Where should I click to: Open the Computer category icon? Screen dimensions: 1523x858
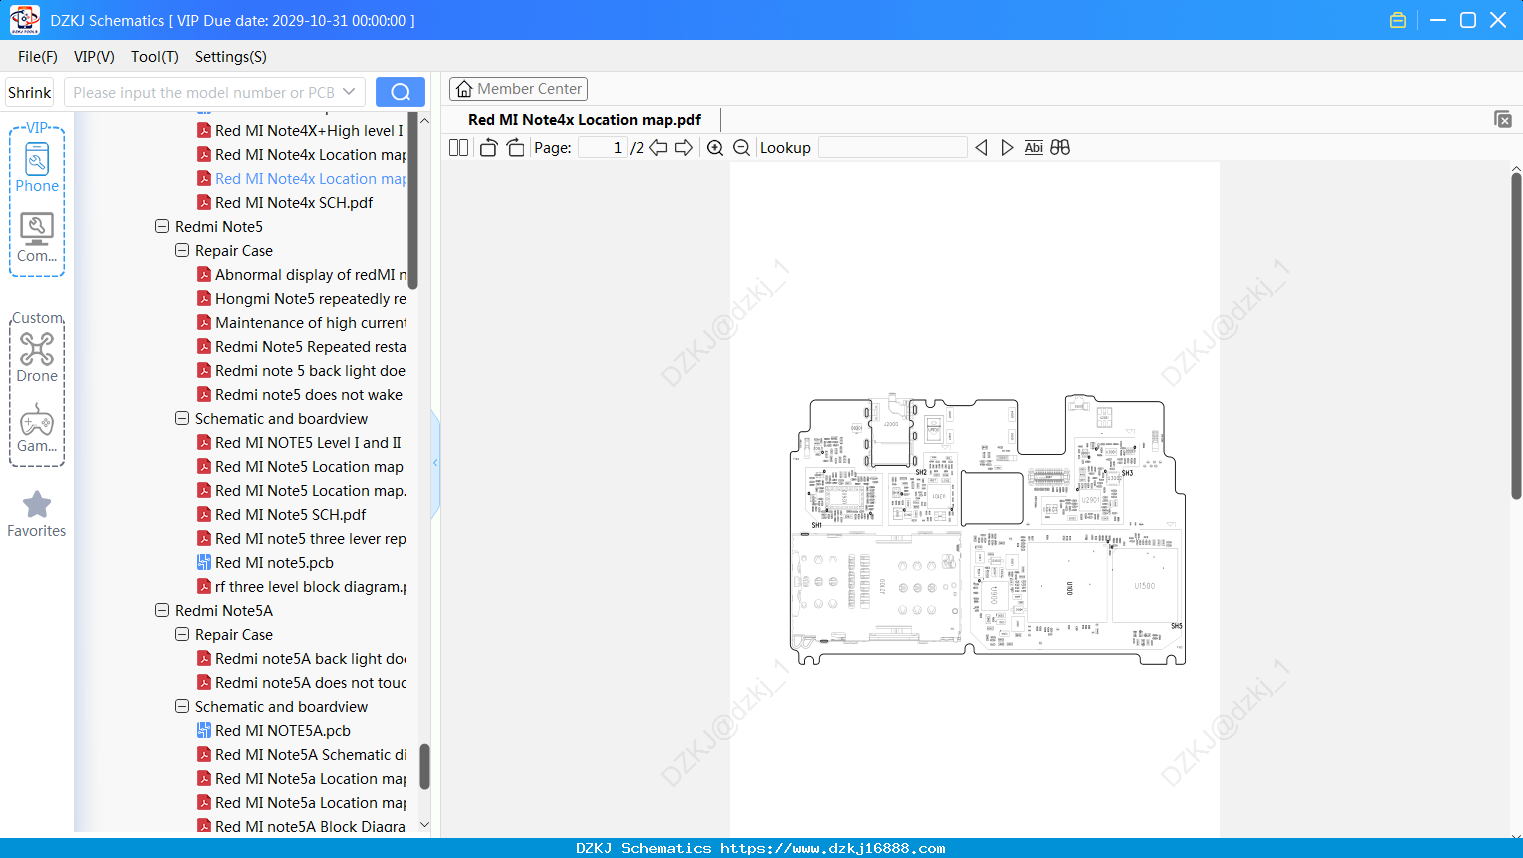[x=37, y=238]
